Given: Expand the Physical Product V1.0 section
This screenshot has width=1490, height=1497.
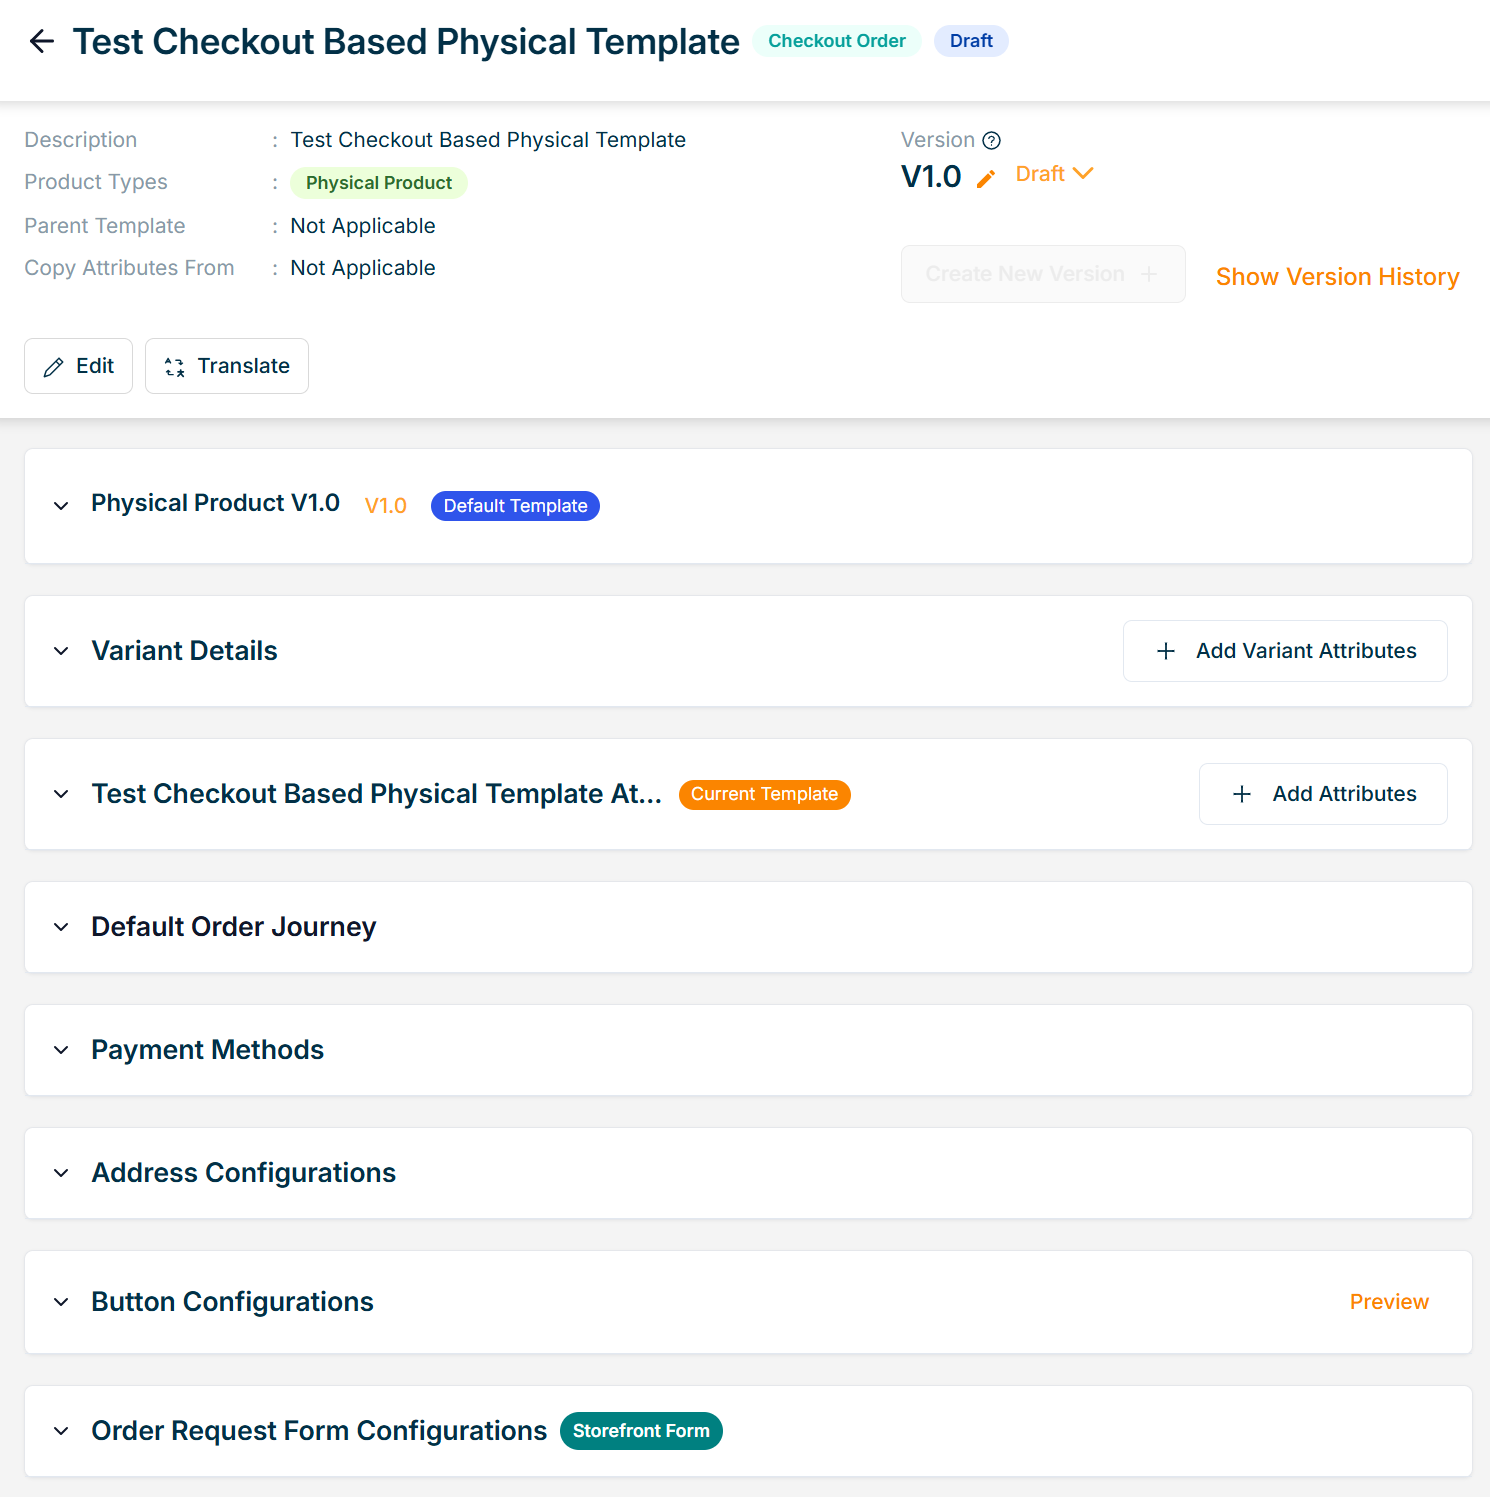Looking at the screenshot, I should (x=61, y=506).
